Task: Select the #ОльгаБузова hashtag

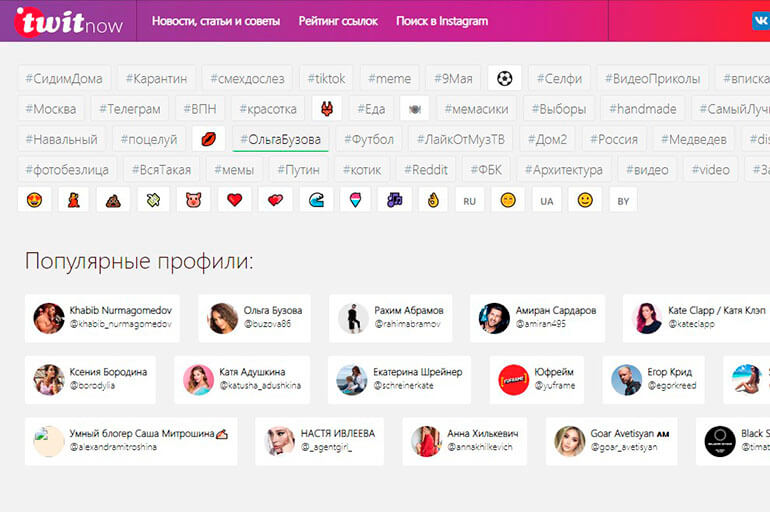Action: pos(280,139)
